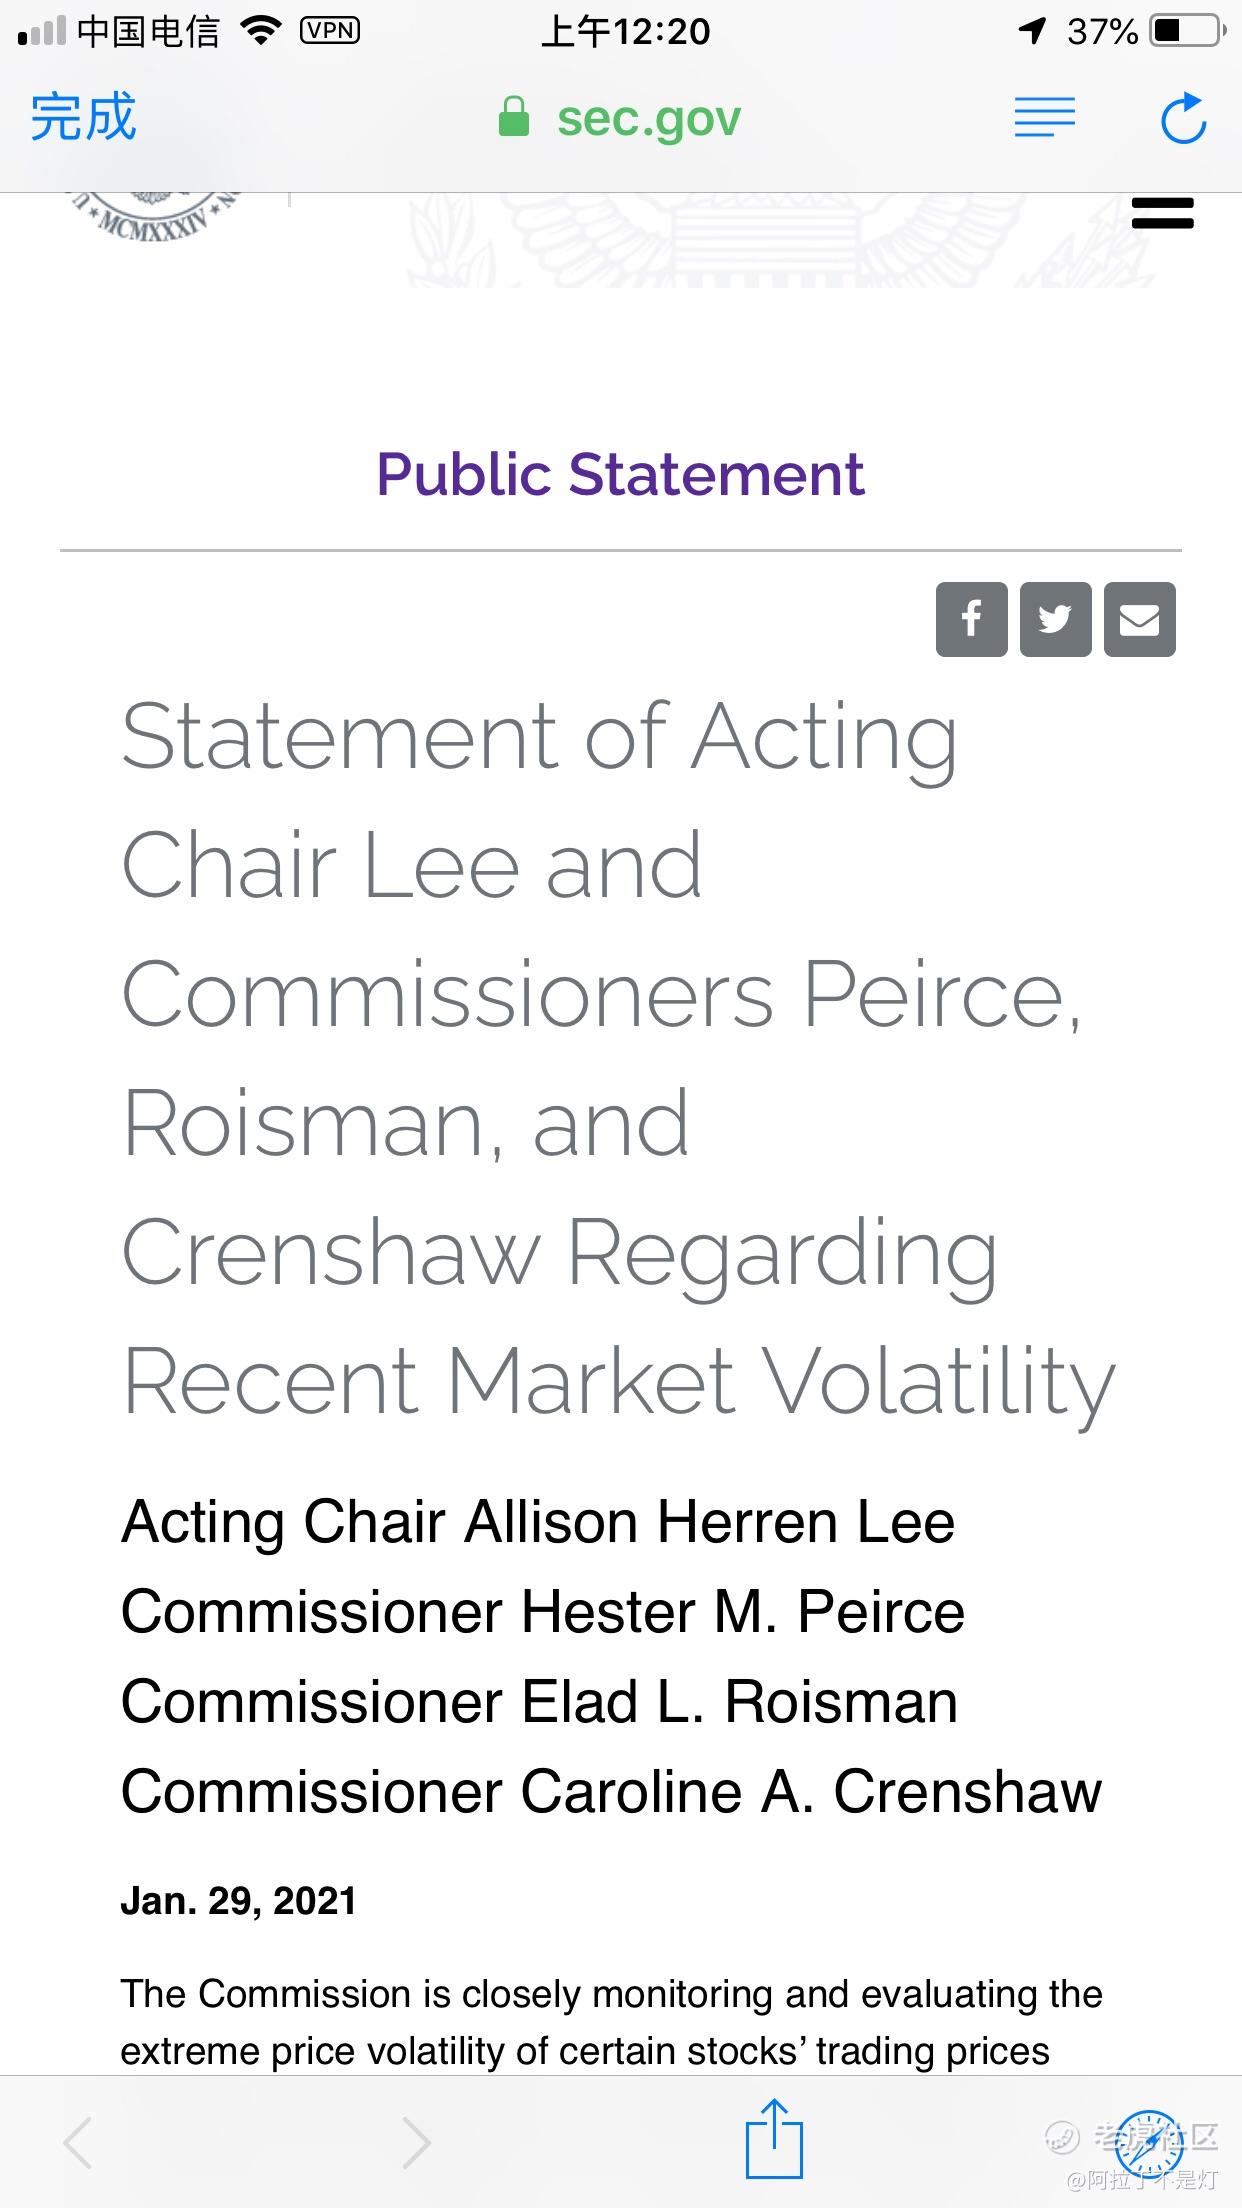The width and height of the screenshot is (1242, 2208).
Task: Open page in Safari compass icon
Action: point(1149,2142)
